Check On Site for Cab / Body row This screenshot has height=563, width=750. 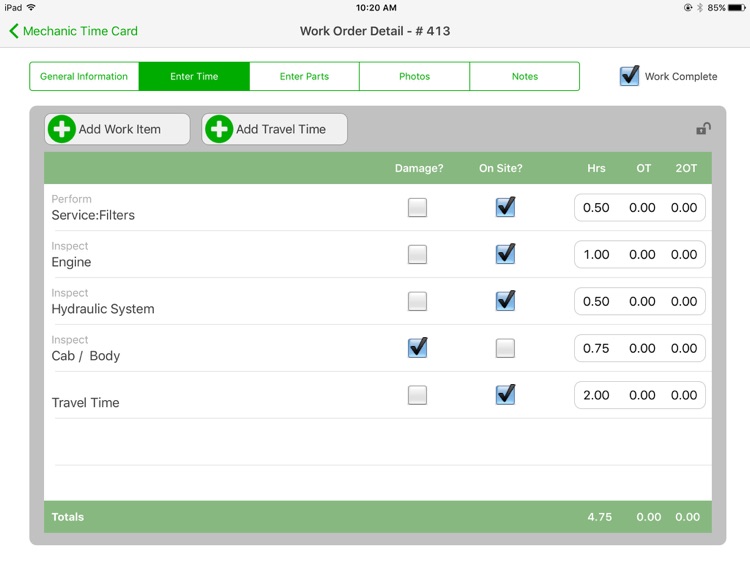click(505, 348)
